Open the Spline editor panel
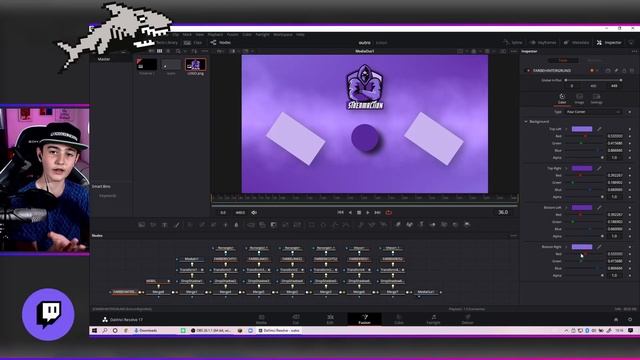This screenshot has height=360, width=640. 513,42
